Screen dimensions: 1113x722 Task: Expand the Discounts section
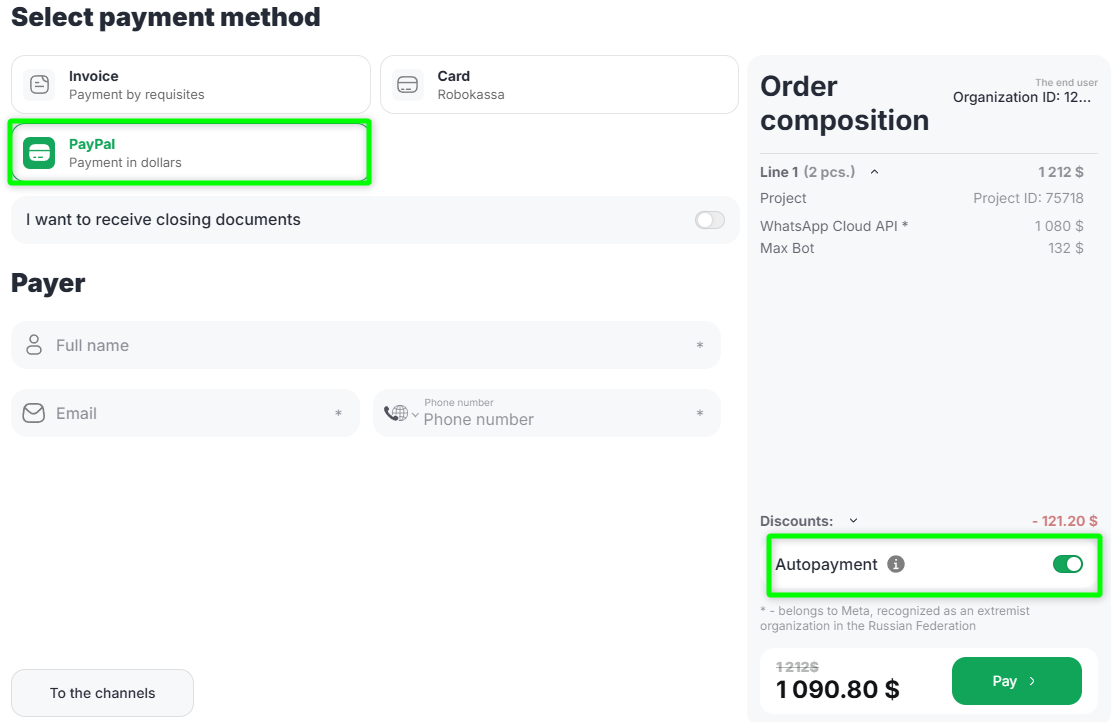click(853, 521)
